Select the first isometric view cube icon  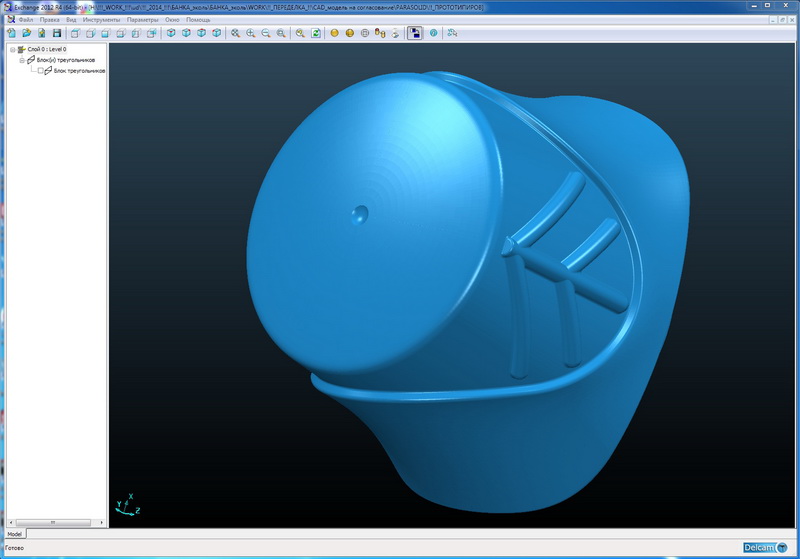pos(171,33)
